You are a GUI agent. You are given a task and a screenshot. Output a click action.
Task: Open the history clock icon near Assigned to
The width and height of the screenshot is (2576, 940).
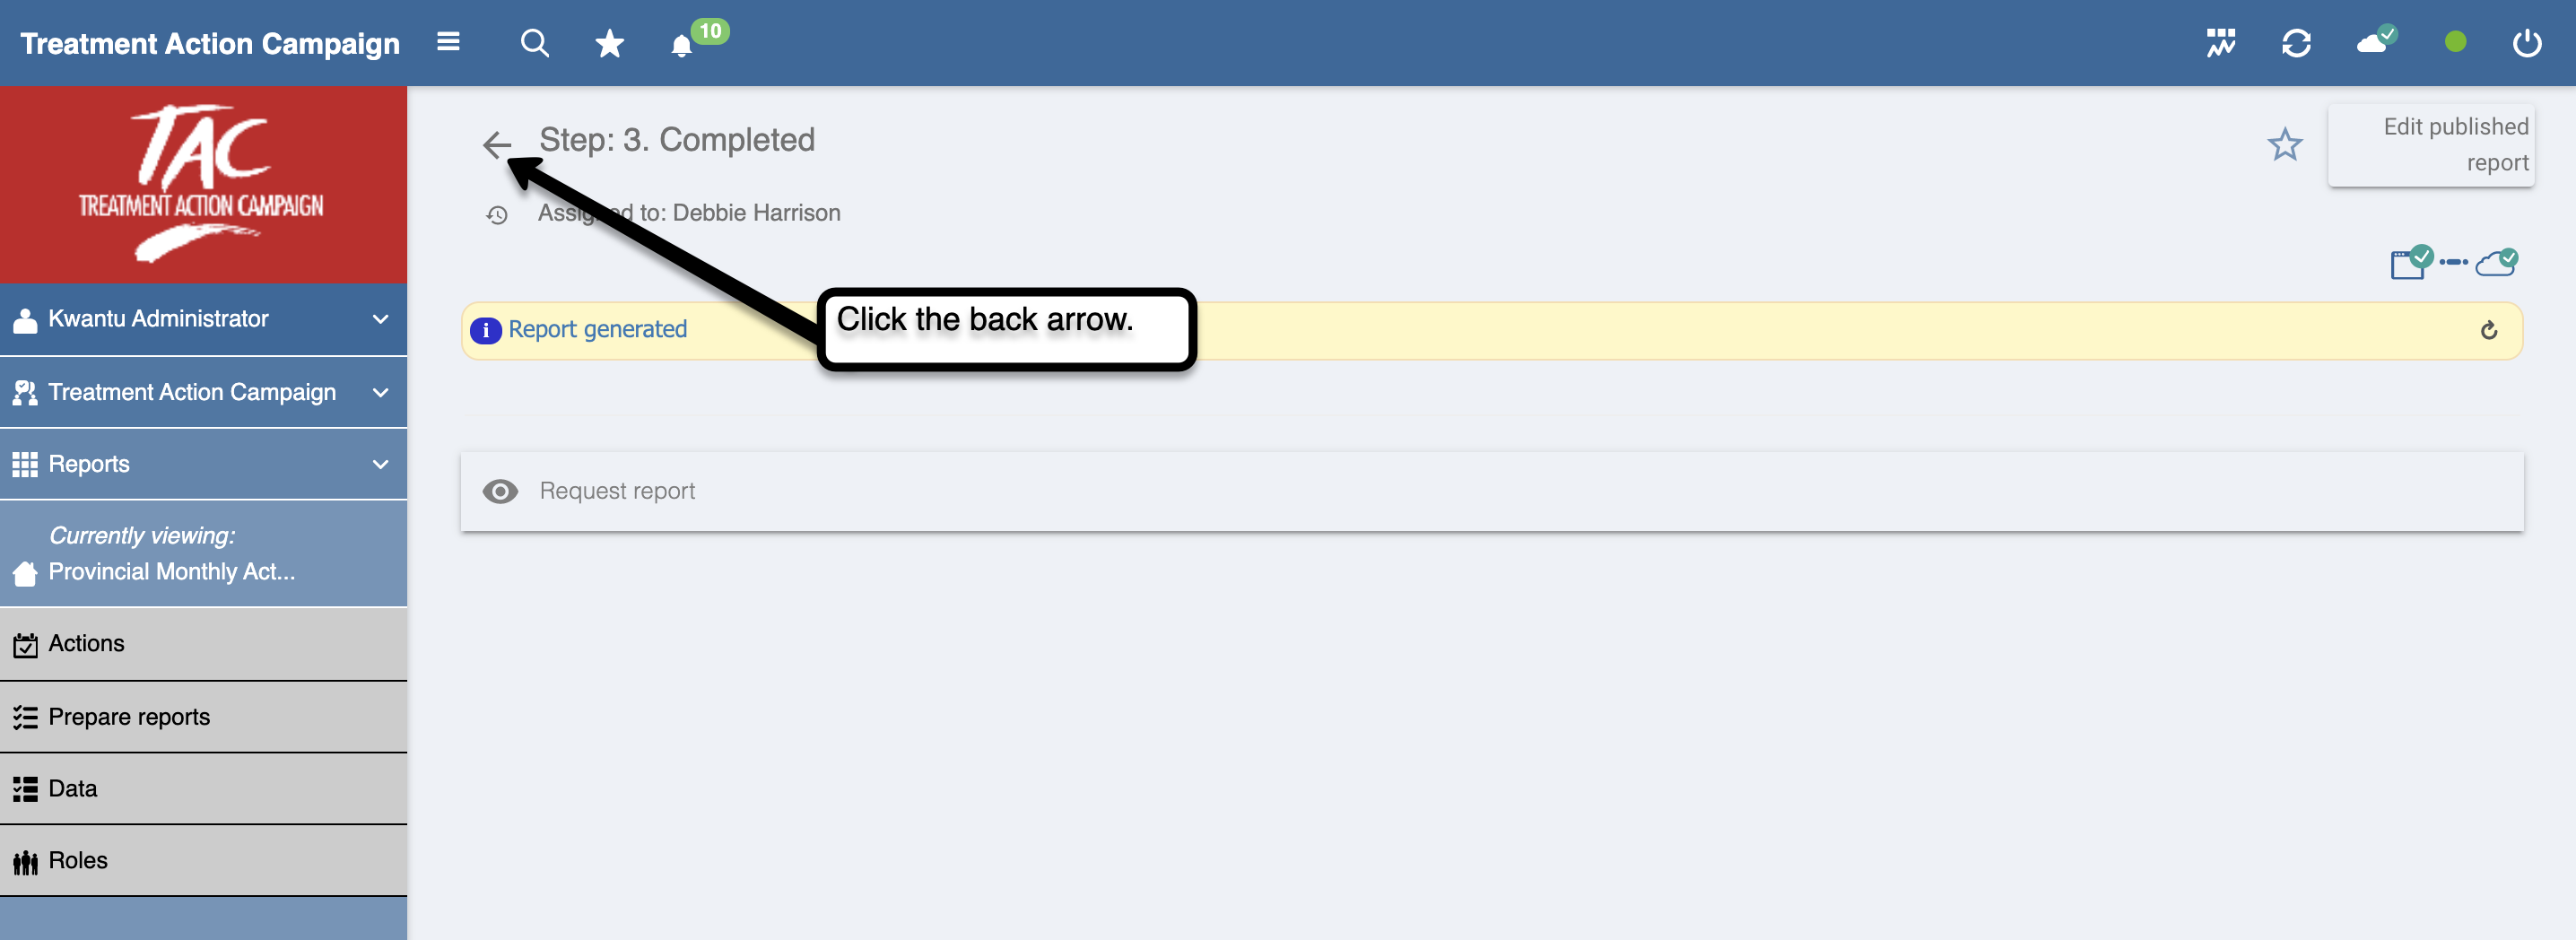tap(497, 215)
